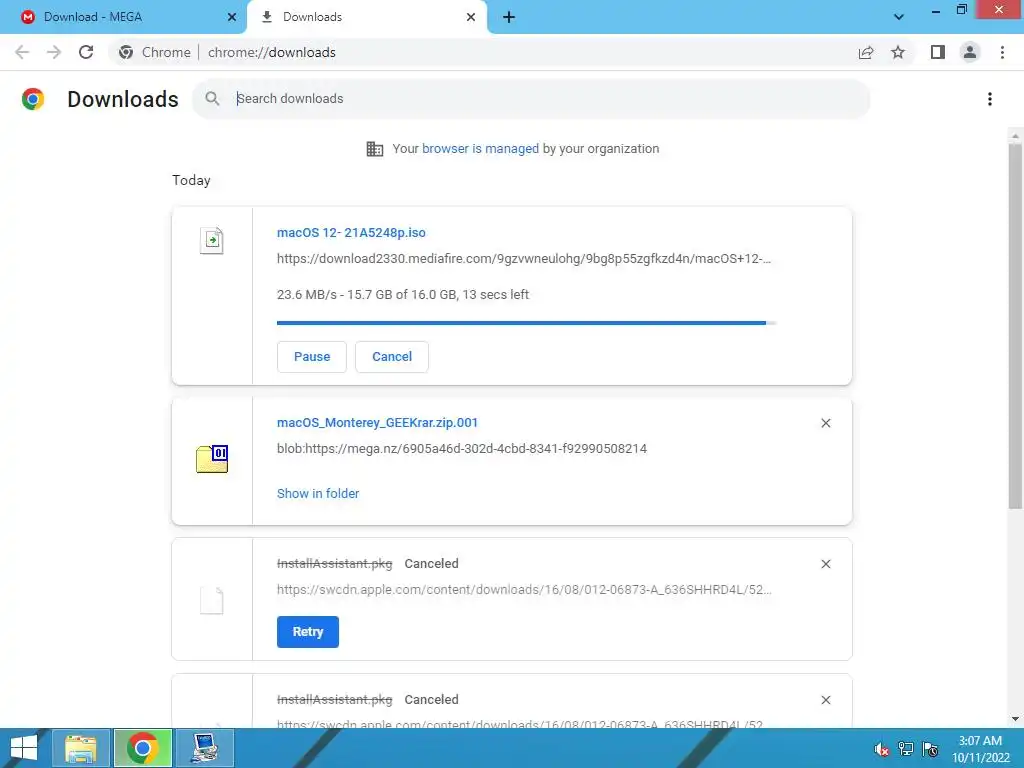Open the profile avatar menu
The height and width of the screenshot is (768, 1024).
point(970,52)
